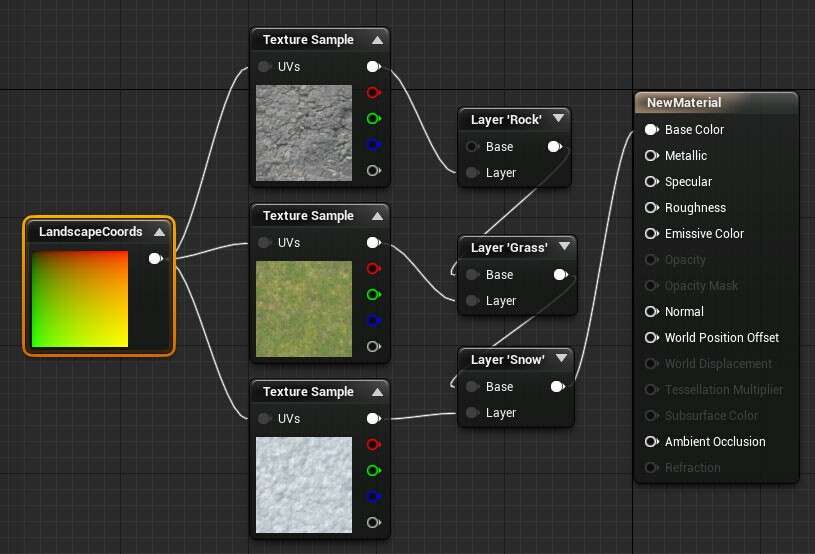
Task: Expand the Layer 'Grass' node arrow
Action: [563, 246]
